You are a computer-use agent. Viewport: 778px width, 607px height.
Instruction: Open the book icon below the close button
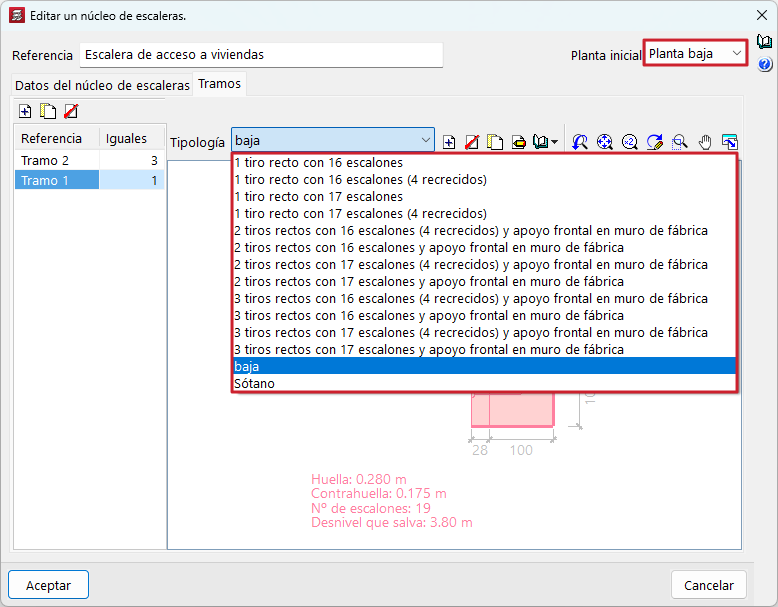click(x=765, y=42)
